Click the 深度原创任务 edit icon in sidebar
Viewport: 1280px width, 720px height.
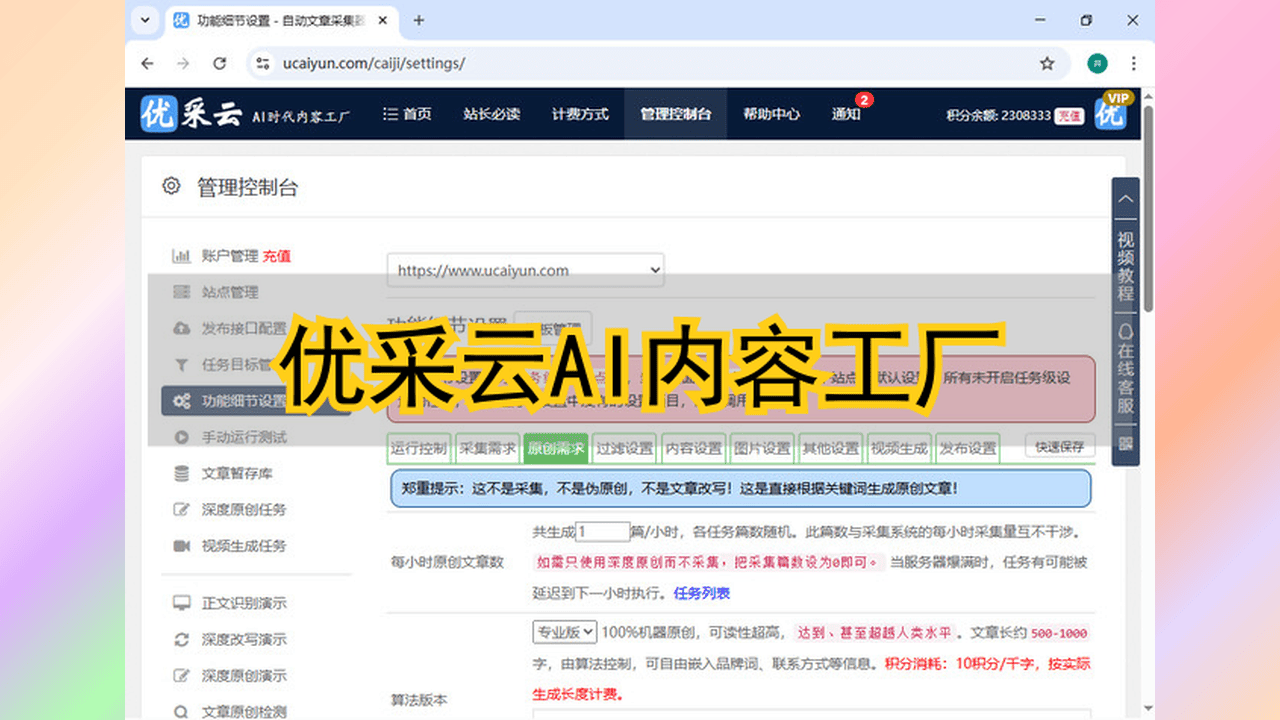tap(181, 509)
